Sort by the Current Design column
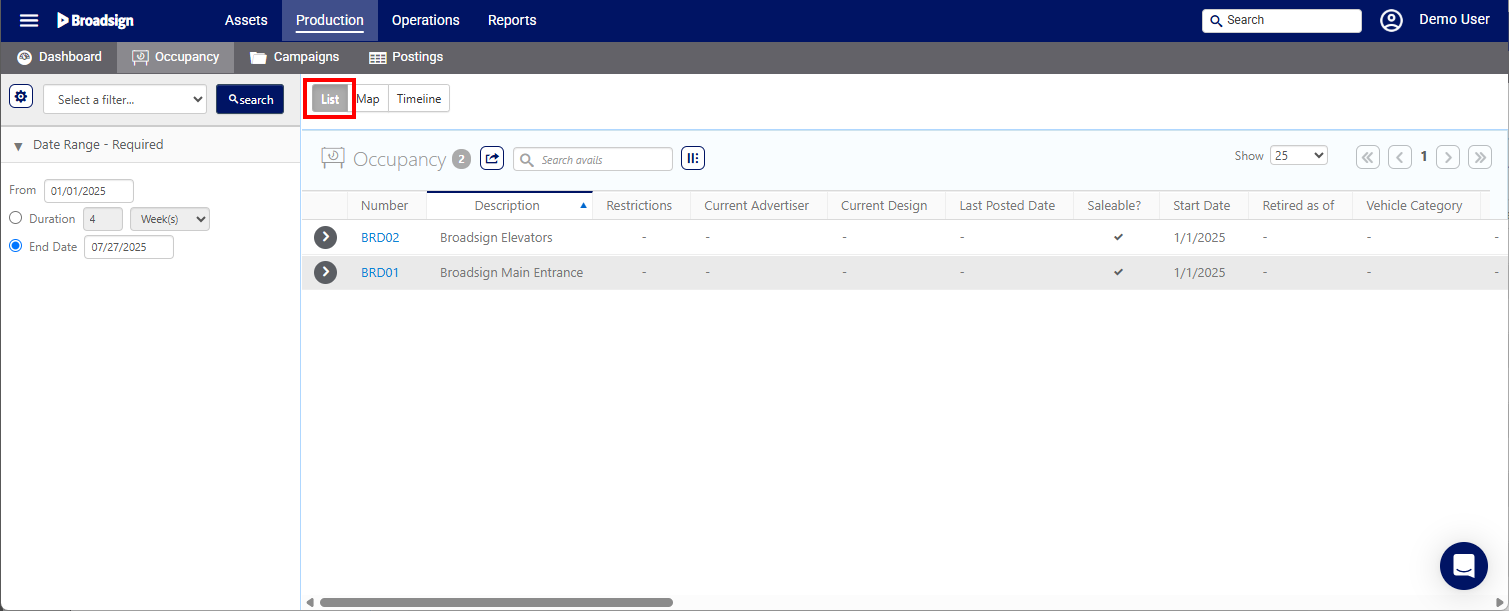 pyautogui.click(x=884, y=205)
